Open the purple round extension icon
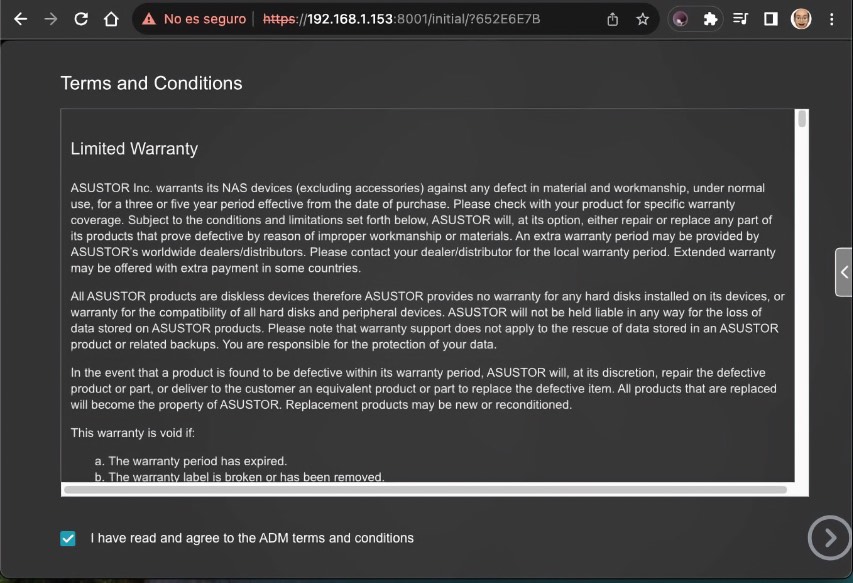The image size is (853, 583). pyautogui.click(x=680, y=19)
